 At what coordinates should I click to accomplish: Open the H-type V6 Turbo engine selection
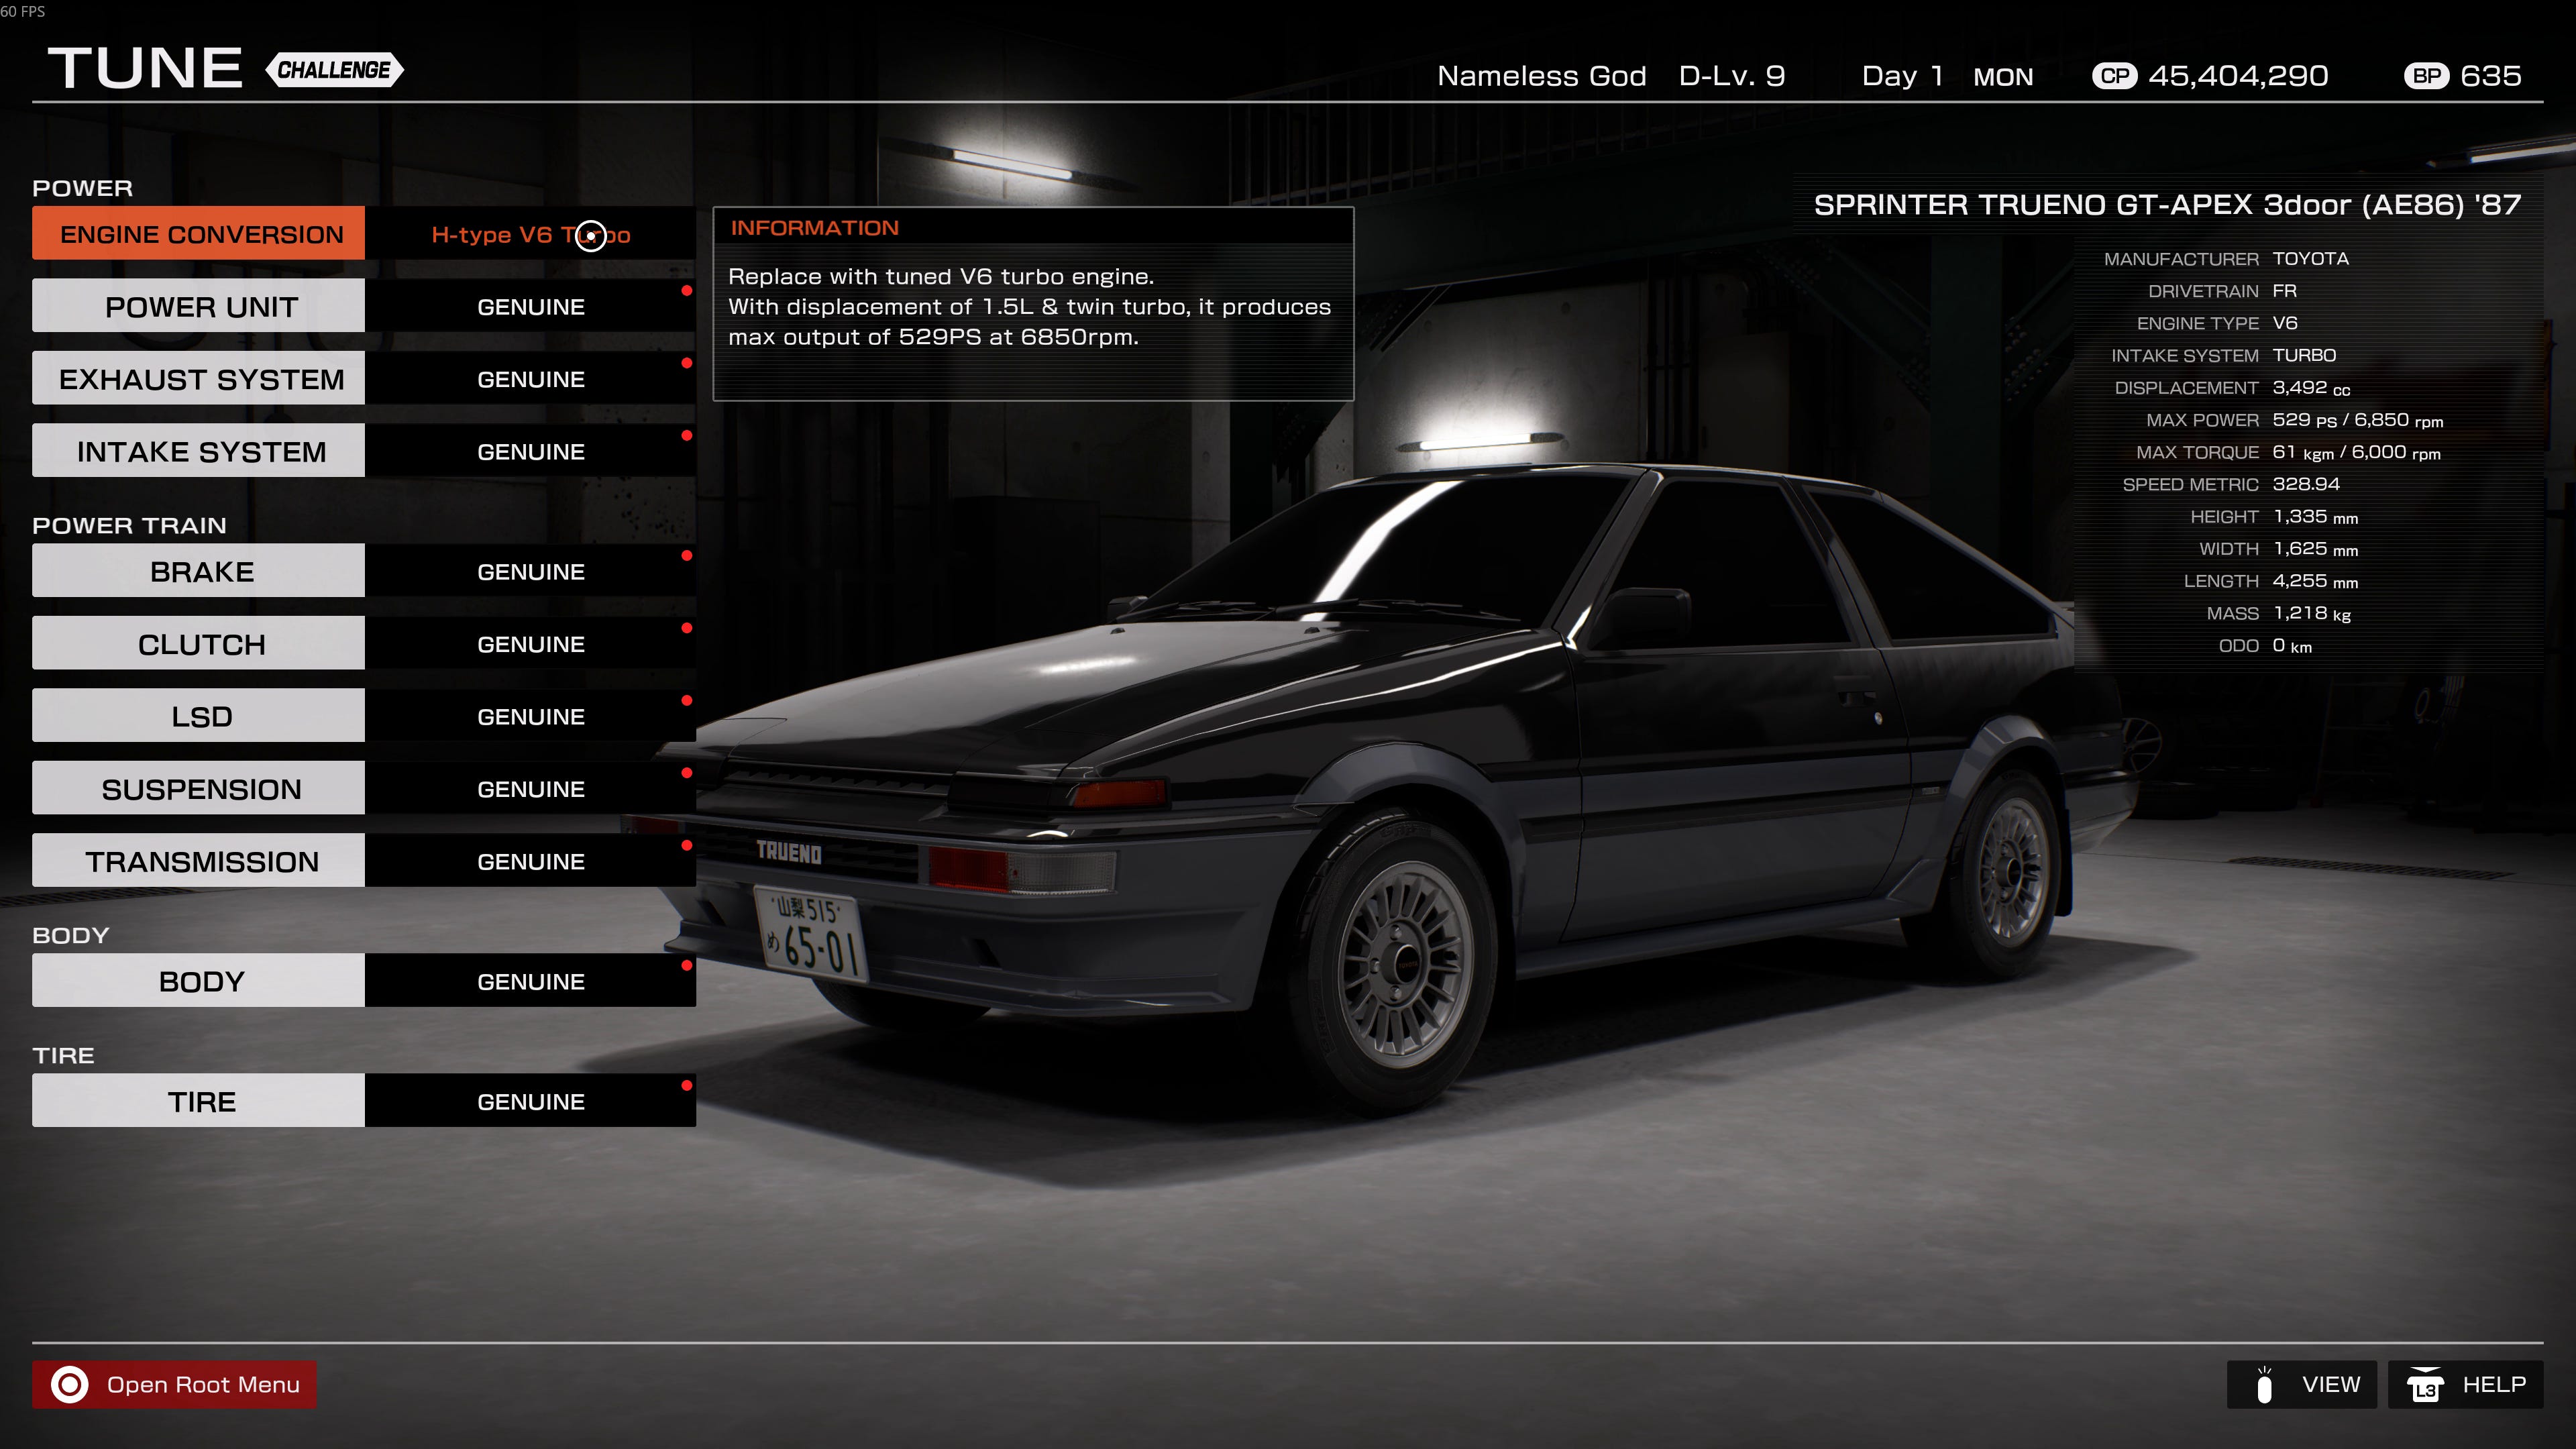[530, 234]
